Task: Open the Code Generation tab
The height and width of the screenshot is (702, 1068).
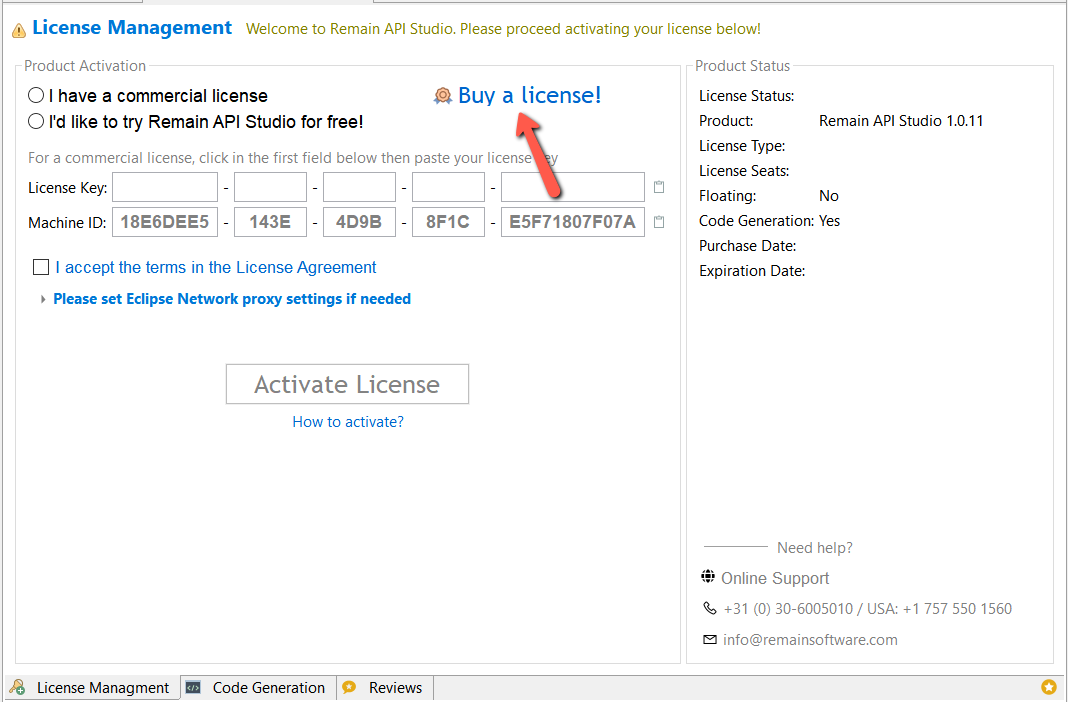Action: (259, 688)
